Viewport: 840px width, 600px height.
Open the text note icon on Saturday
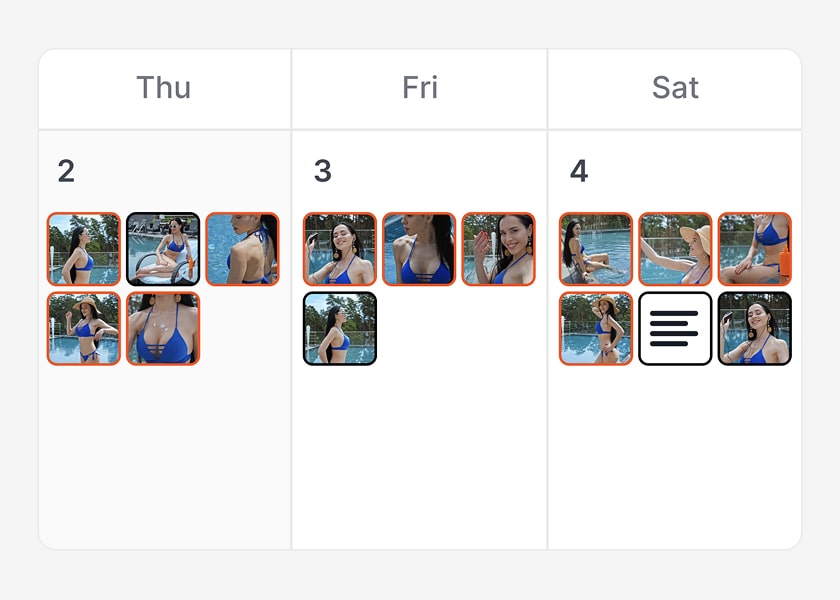(x=675, y=329)
